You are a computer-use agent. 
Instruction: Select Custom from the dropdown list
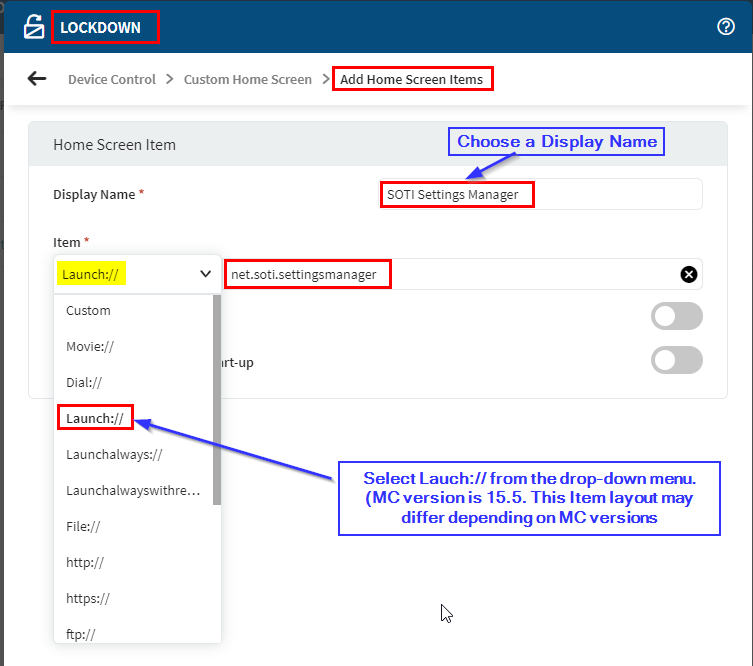pos(89,310)
